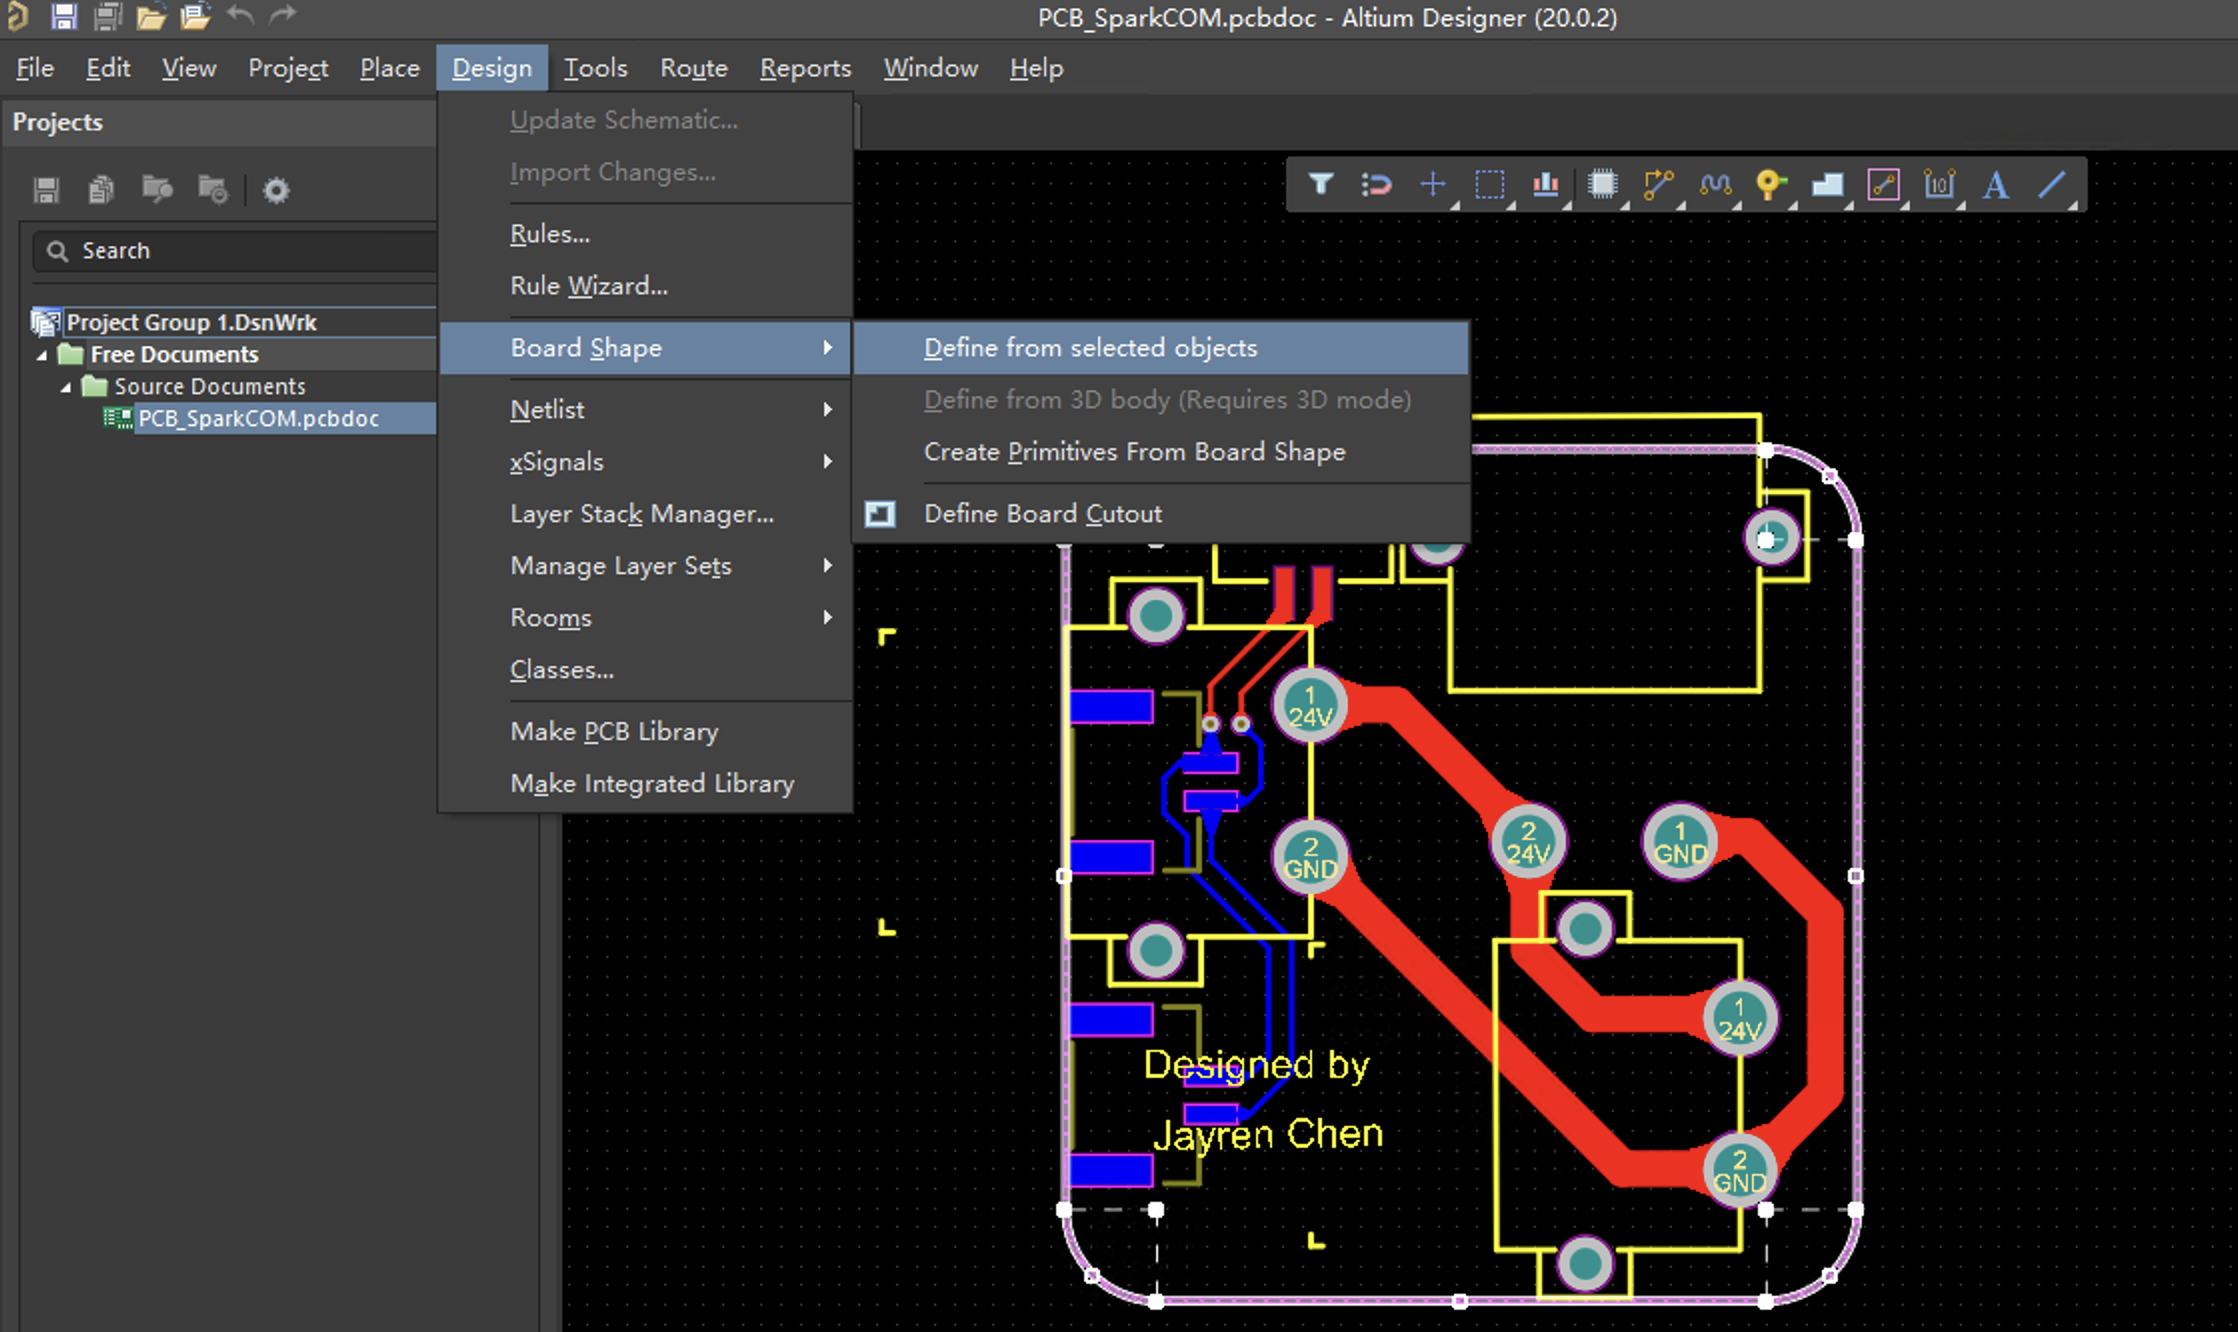Open the View menu
The width and height of the screenshot is (2238, 1332).
(189, 68)
